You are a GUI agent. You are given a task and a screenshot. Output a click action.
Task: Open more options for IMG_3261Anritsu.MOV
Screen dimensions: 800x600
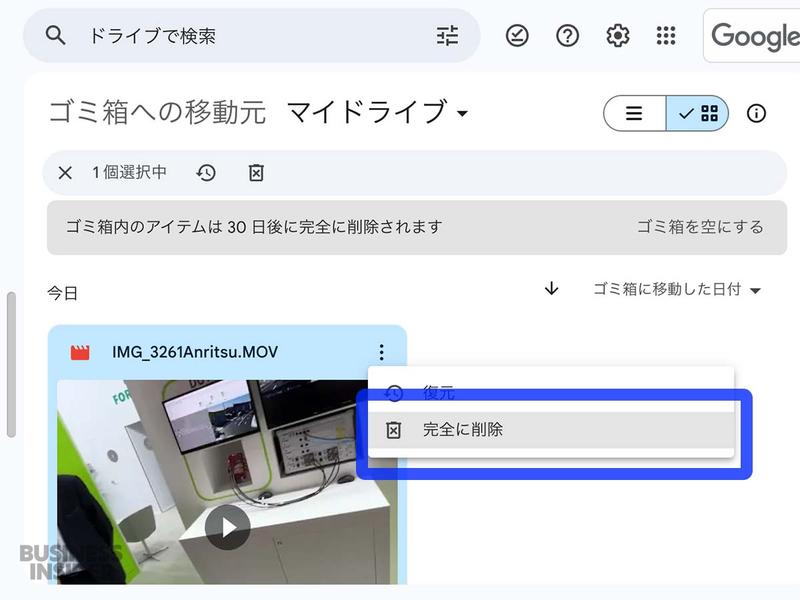coord(380,351)
